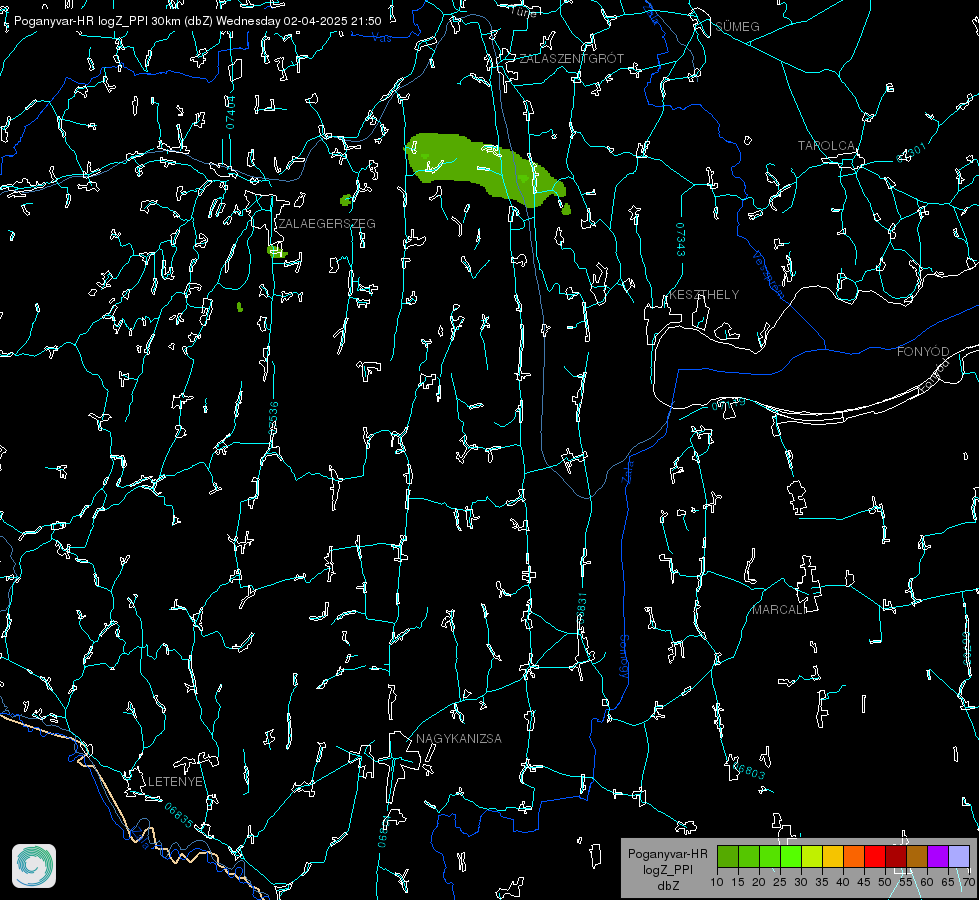Click the SÜMEG town label
The image size is (979, 900).
[737, 26]
